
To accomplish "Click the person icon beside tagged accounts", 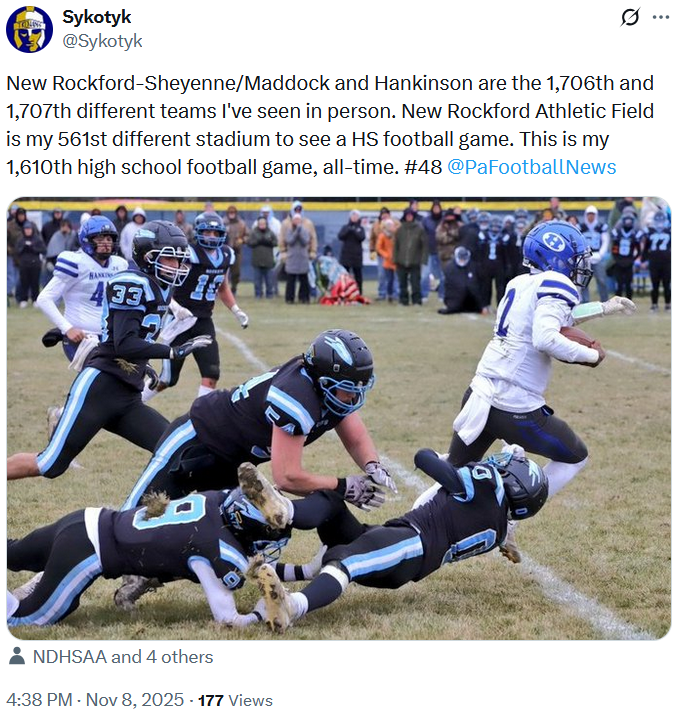I will click(x=17, y=656).
